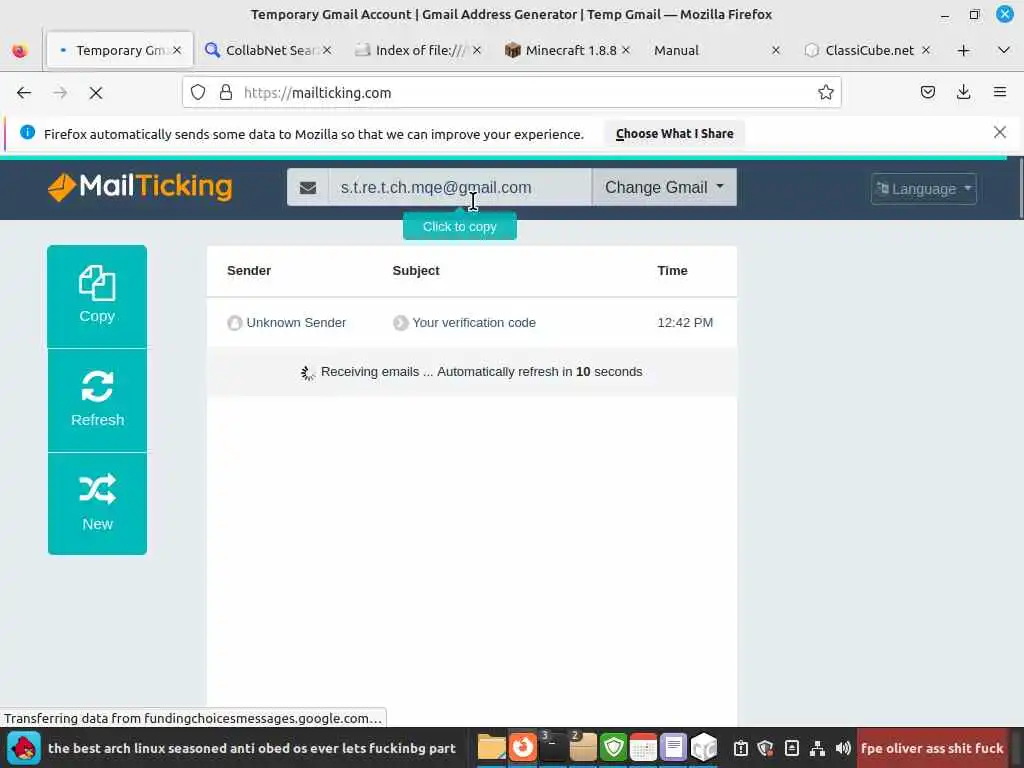1024x768 pixels.
Task: Show site security lock information
Action: tap(226, 93)
